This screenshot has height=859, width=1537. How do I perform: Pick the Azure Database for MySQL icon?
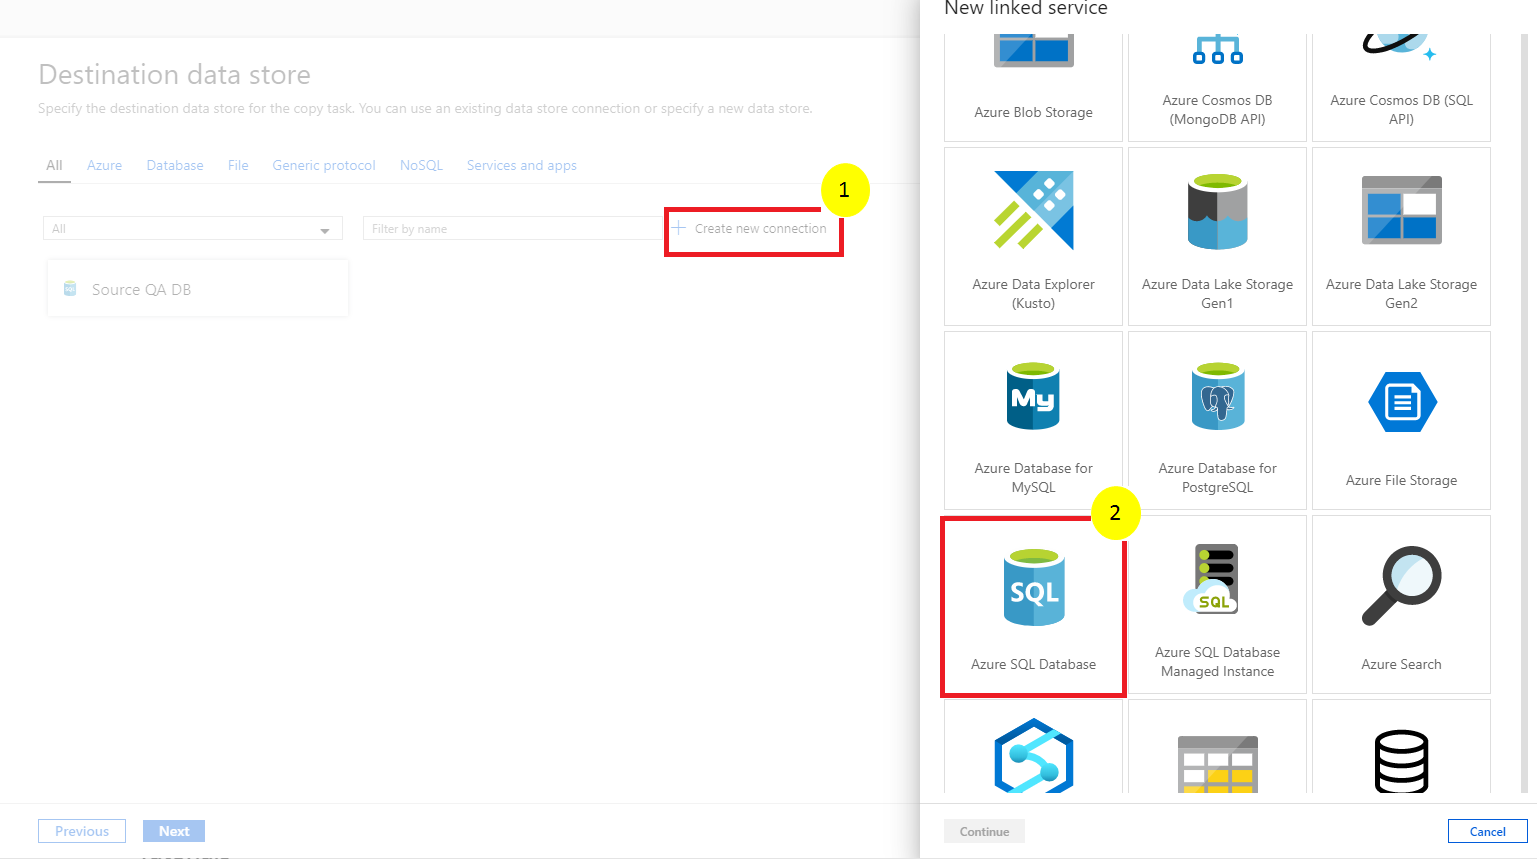pyautogui.click(x=1033, y=396)
